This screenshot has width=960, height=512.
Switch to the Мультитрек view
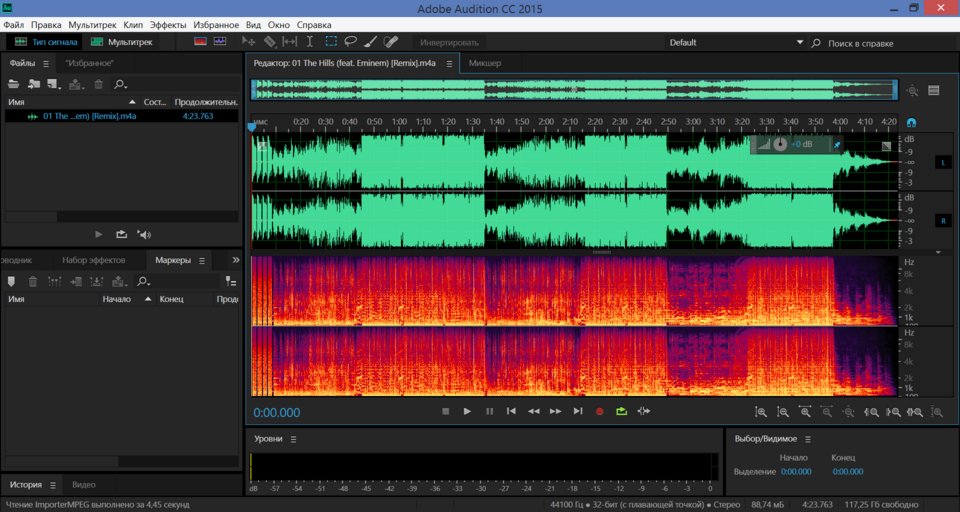click(x=121, y=42)
